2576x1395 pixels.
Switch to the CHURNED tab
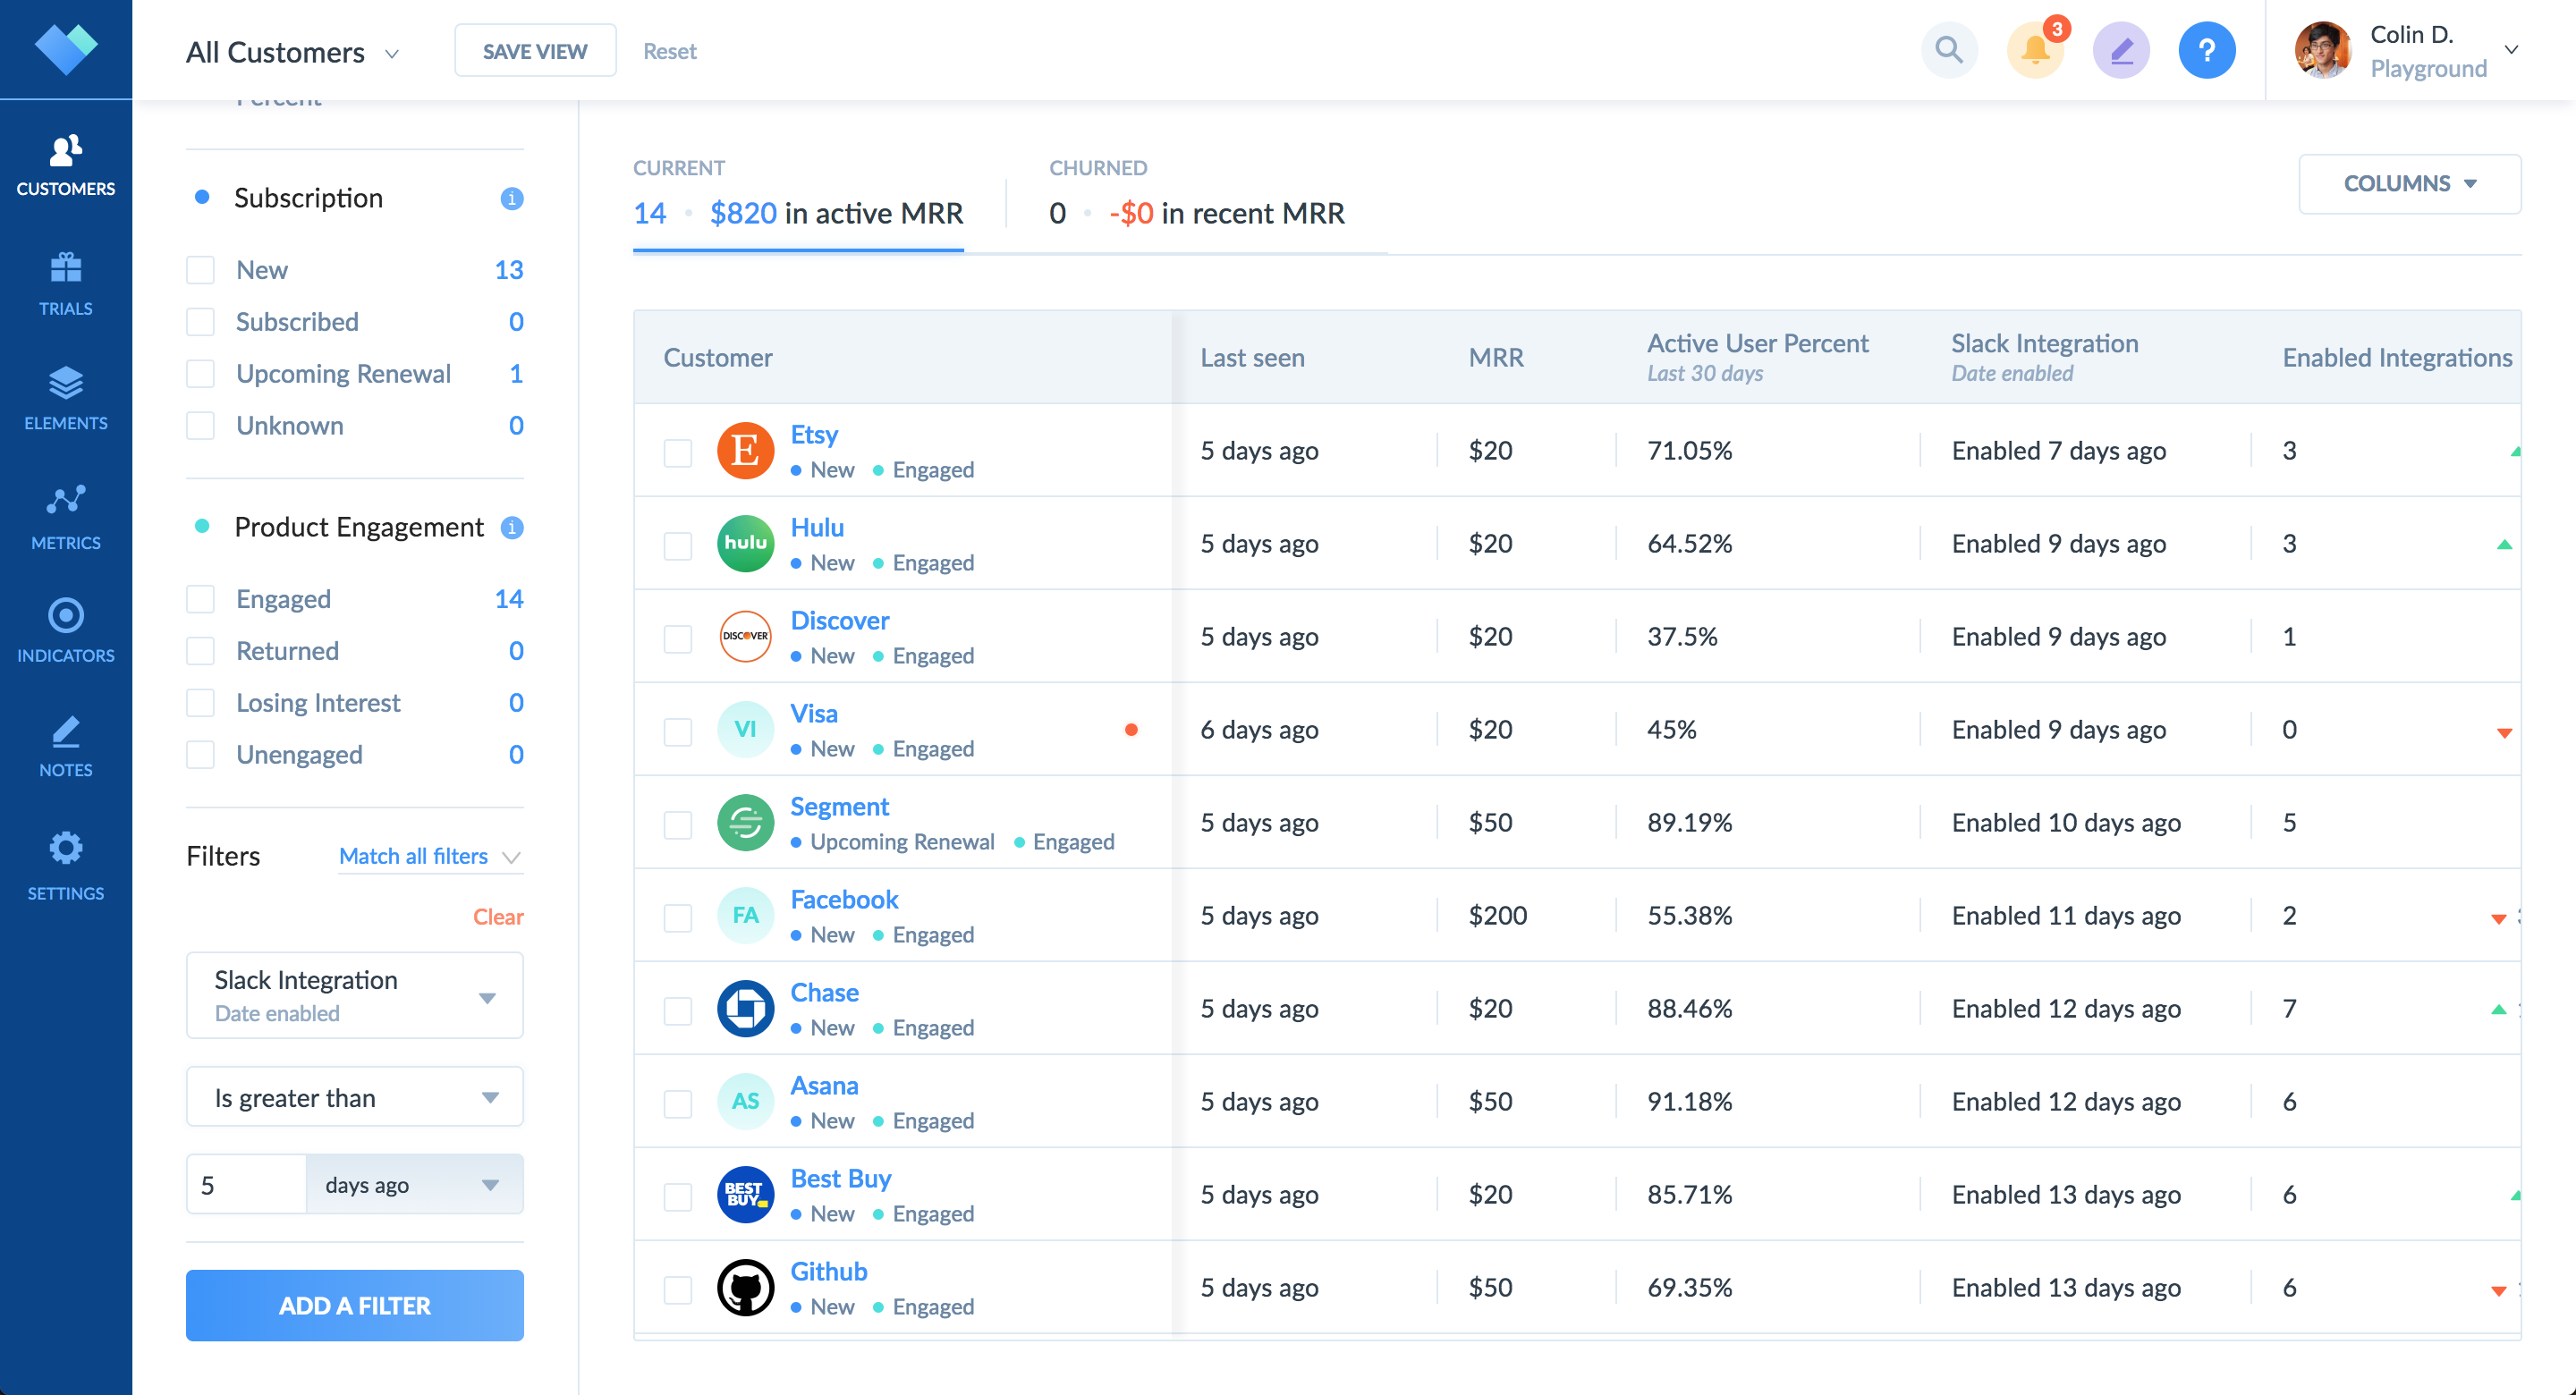(x=1196, y=194)
